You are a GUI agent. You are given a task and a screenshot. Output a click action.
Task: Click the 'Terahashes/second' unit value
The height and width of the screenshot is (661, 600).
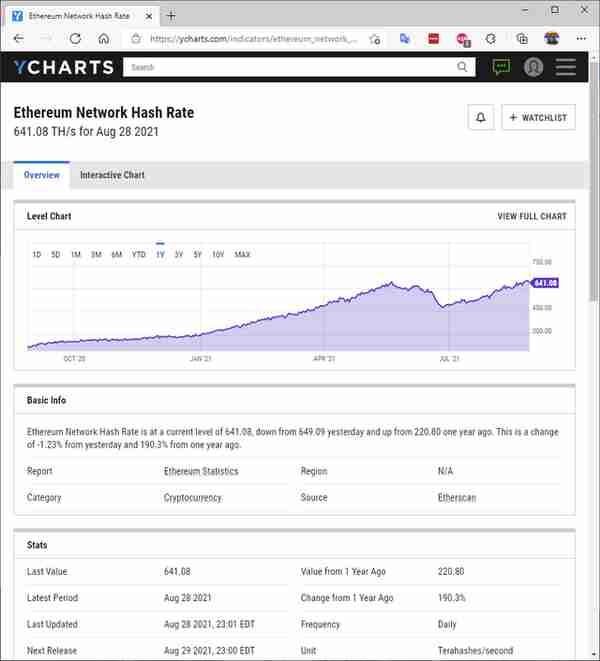[476, 650]
